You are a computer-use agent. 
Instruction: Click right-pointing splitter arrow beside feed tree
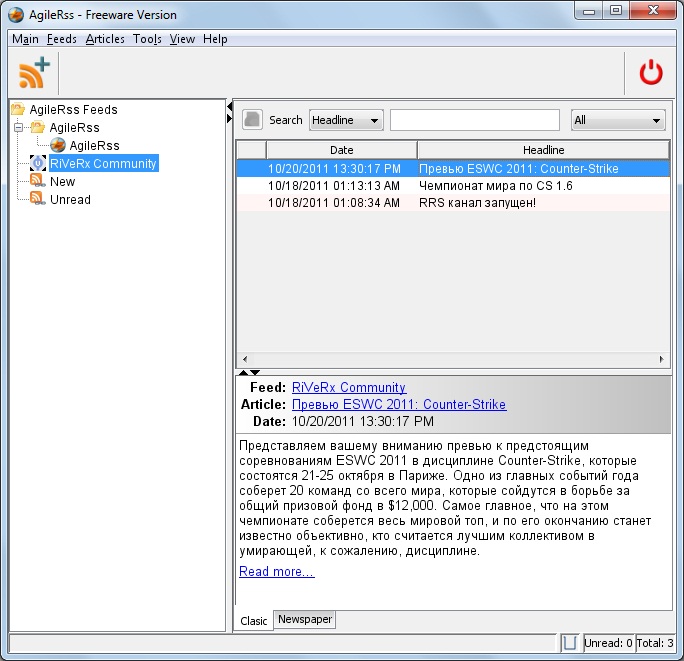pyautogui.click(x=229, y=118)
